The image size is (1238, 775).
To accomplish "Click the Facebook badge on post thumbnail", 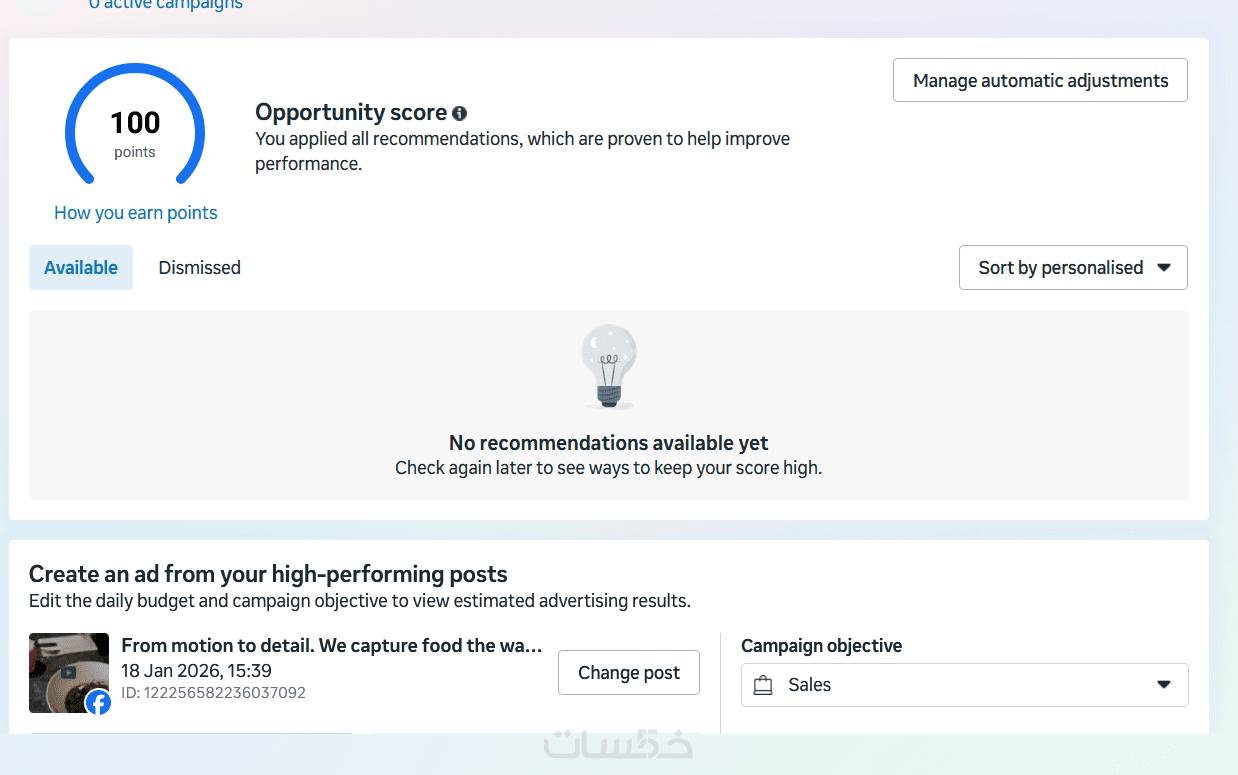I will tap(98, 703).
